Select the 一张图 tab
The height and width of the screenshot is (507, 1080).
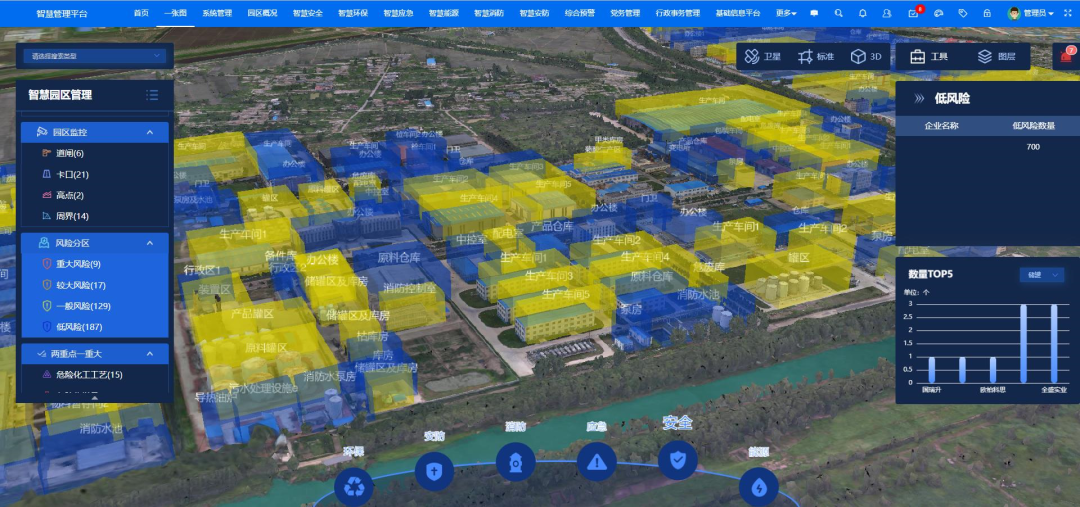[x=175, y=13]
